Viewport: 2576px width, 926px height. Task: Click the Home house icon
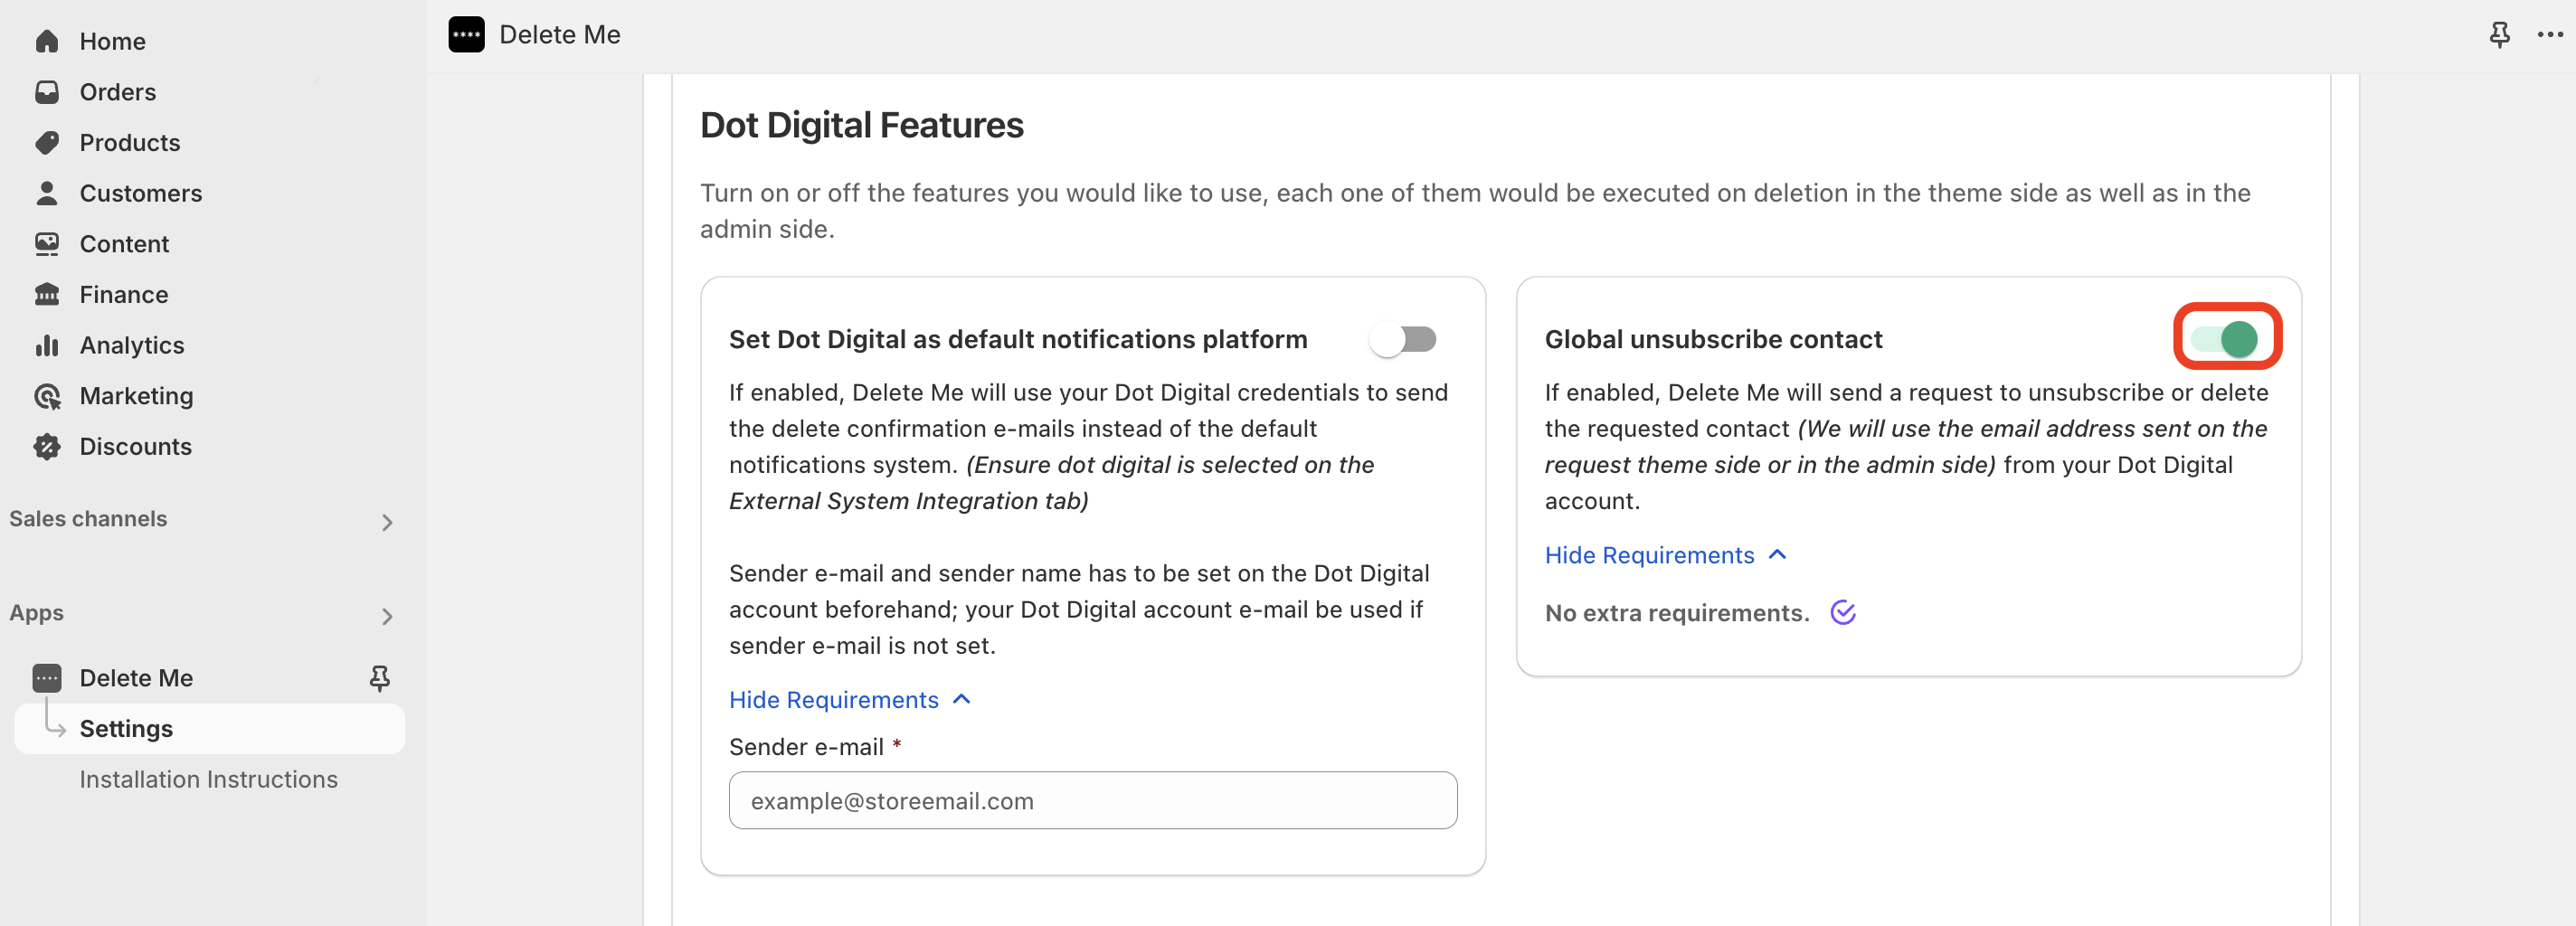pyautogui.click(x=47, y=41)
